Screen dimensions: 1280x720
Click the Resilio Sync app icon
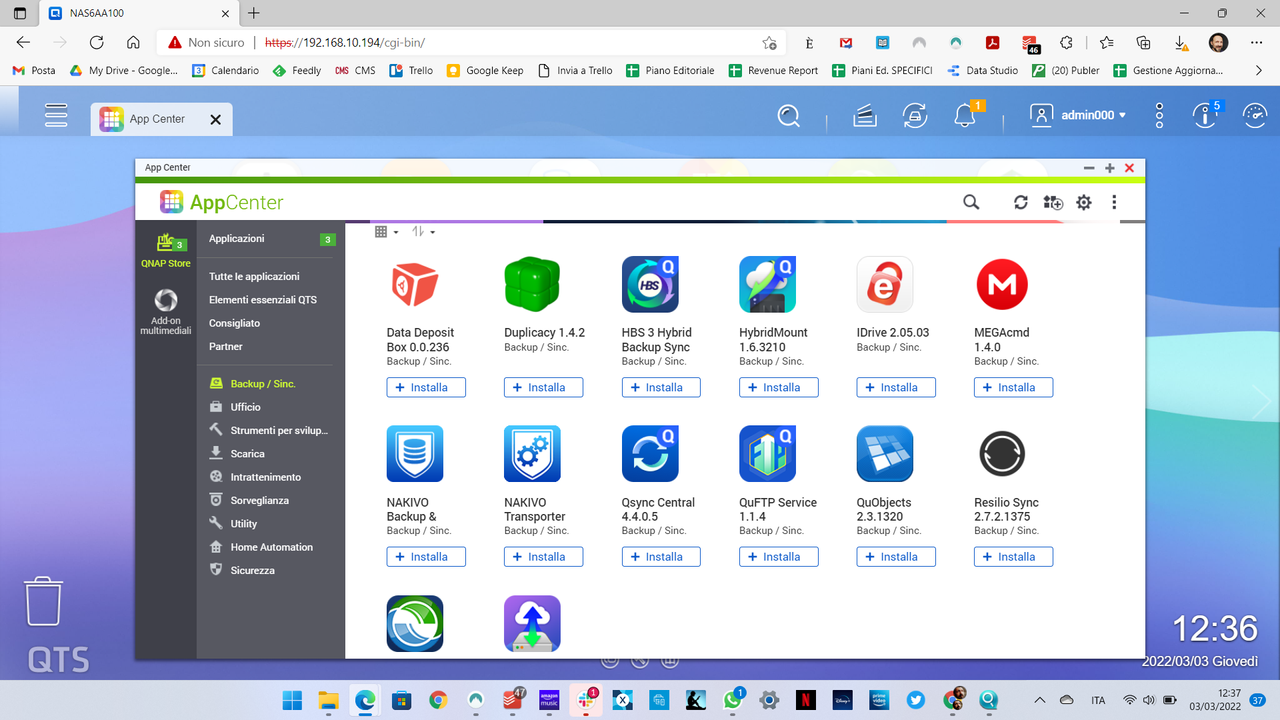1002,454
